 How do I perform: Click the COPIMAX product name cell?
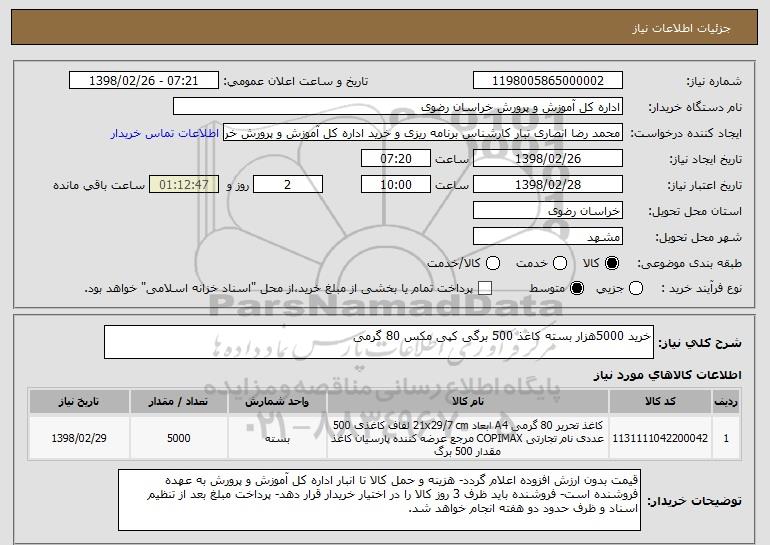468,438
